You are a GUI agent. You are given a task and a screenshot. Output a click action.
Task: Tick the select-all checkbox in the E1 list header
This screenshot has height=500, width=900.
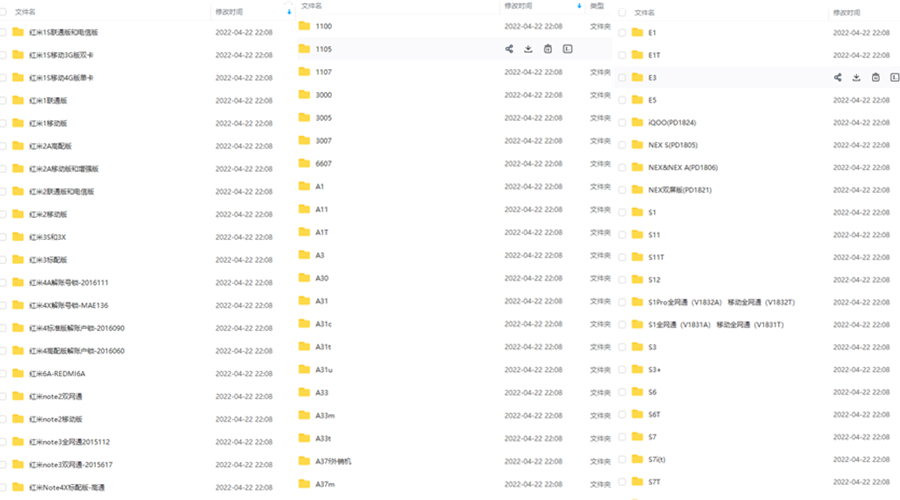[622, 12]
